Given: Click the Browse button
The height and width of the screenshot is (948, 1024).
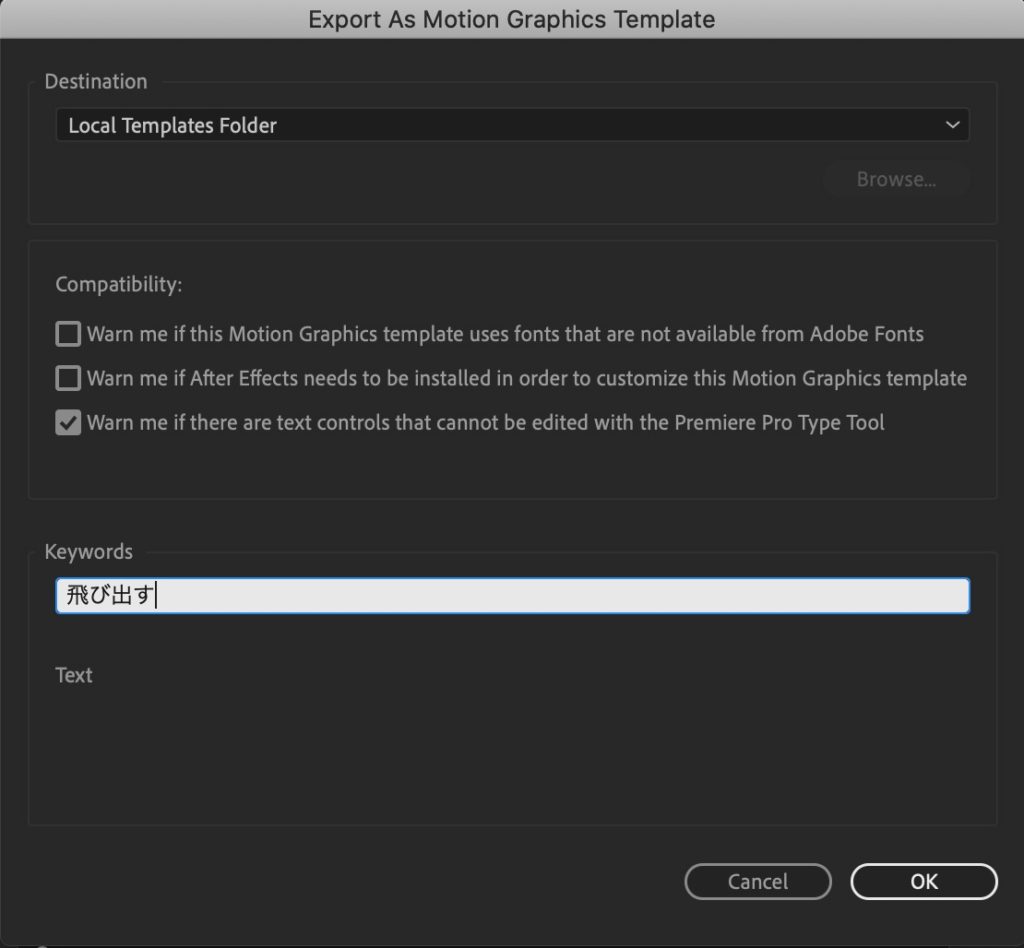Looking at the screenshot, I should (x=896, y=179).
